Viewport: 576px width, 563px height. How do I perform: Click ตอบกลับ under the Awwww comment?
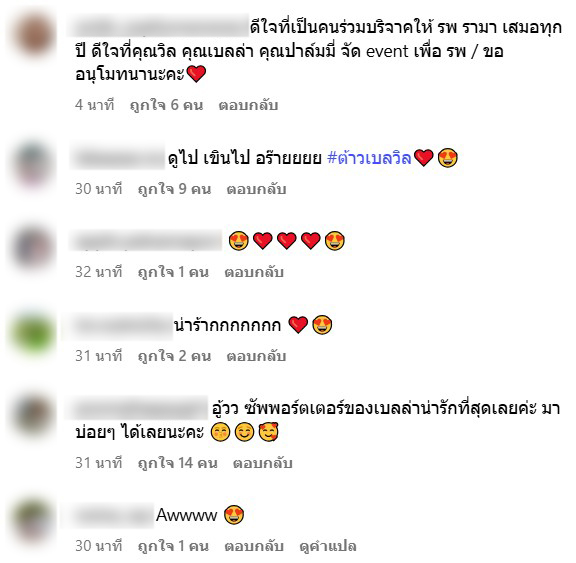tap(254, 546)
